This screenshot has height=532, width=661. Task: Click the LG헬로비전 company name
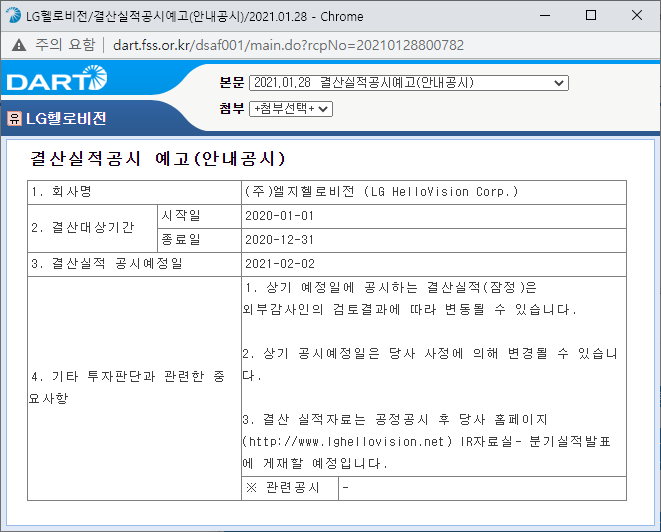(66, 118)
